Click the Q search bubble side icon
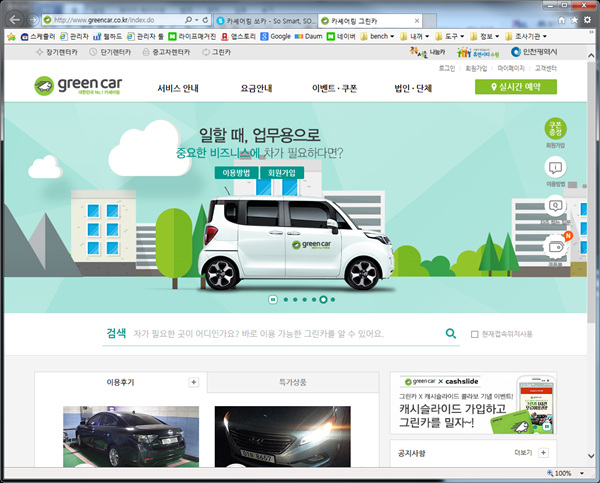The height and width of the screenshot is (483, 600). 555,206
